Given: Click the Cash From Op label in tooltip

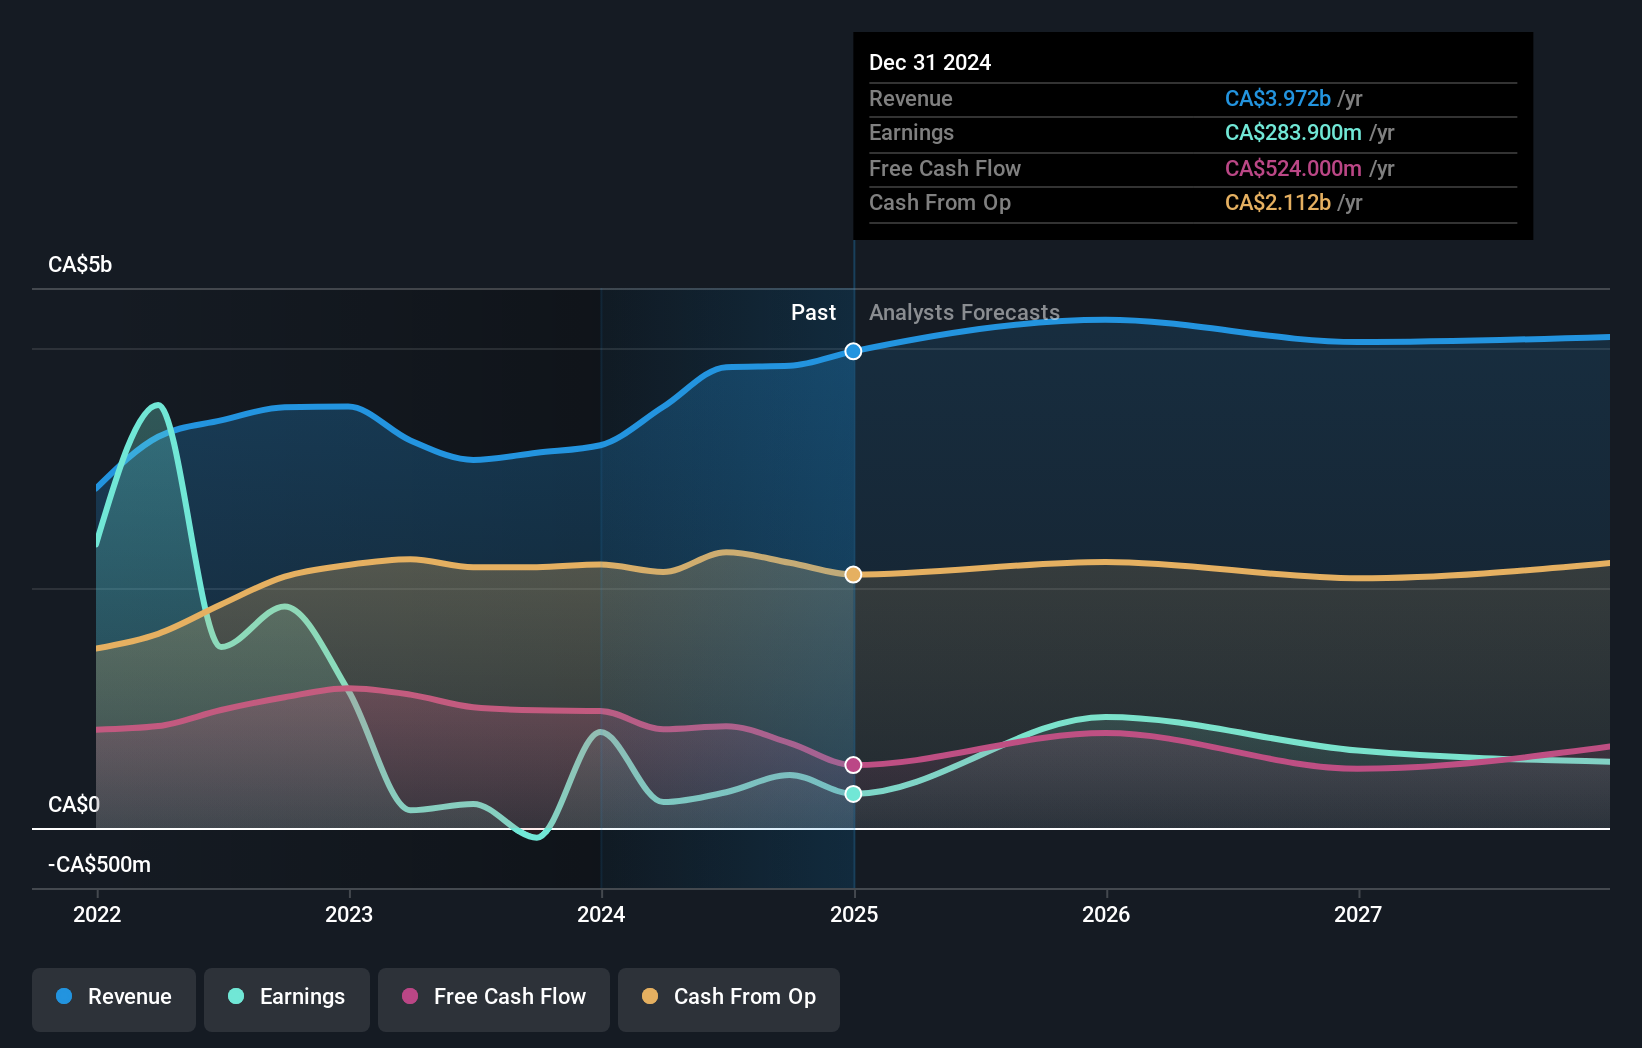Looking at the screenshot, I should [940, 203].
